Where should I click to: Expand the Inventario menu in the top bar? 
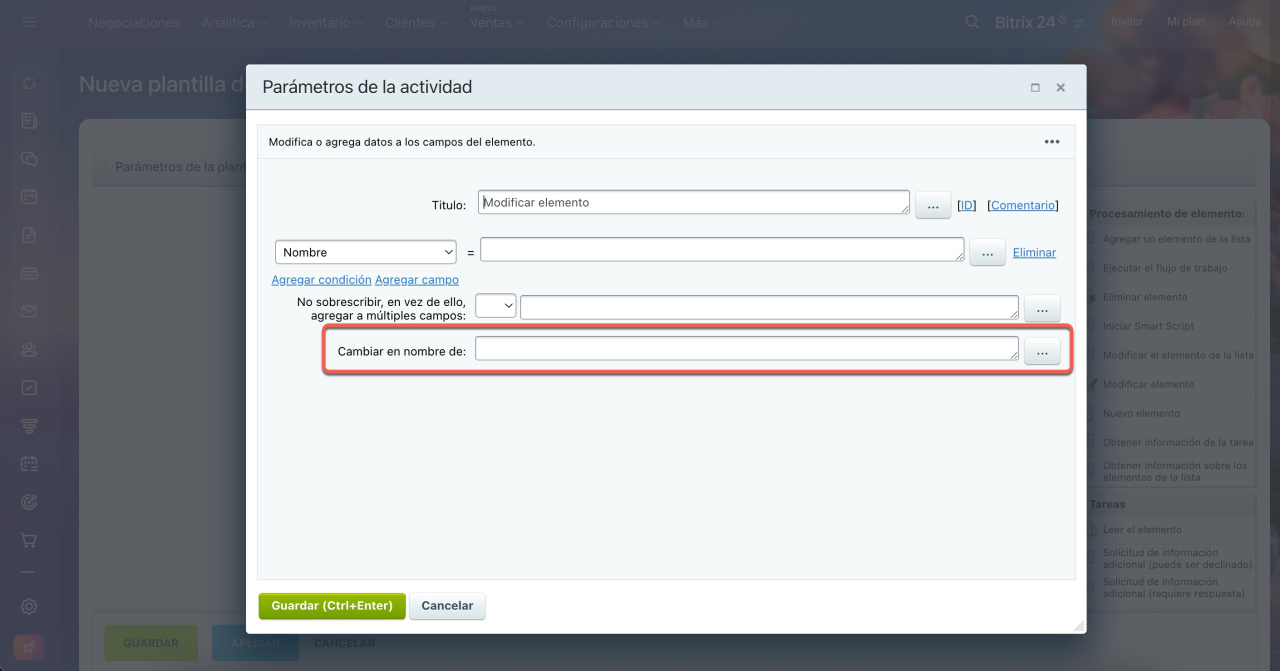326,22
